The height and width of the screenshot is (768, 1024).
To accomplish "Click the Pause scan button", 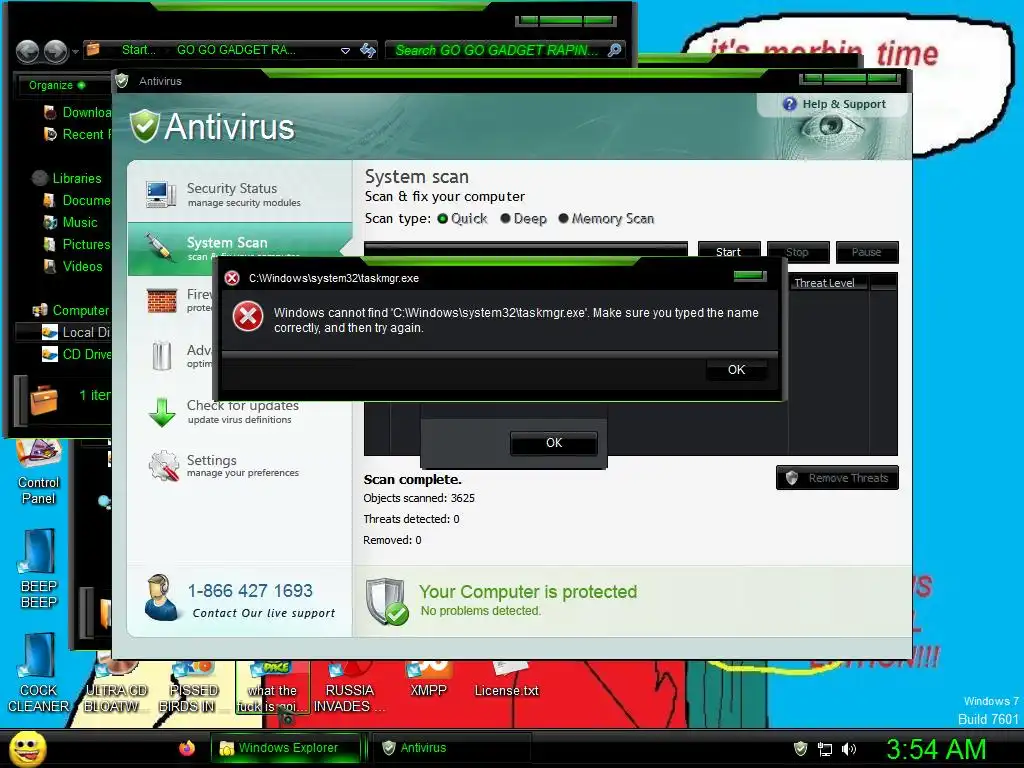I will [x=867, y=251].
